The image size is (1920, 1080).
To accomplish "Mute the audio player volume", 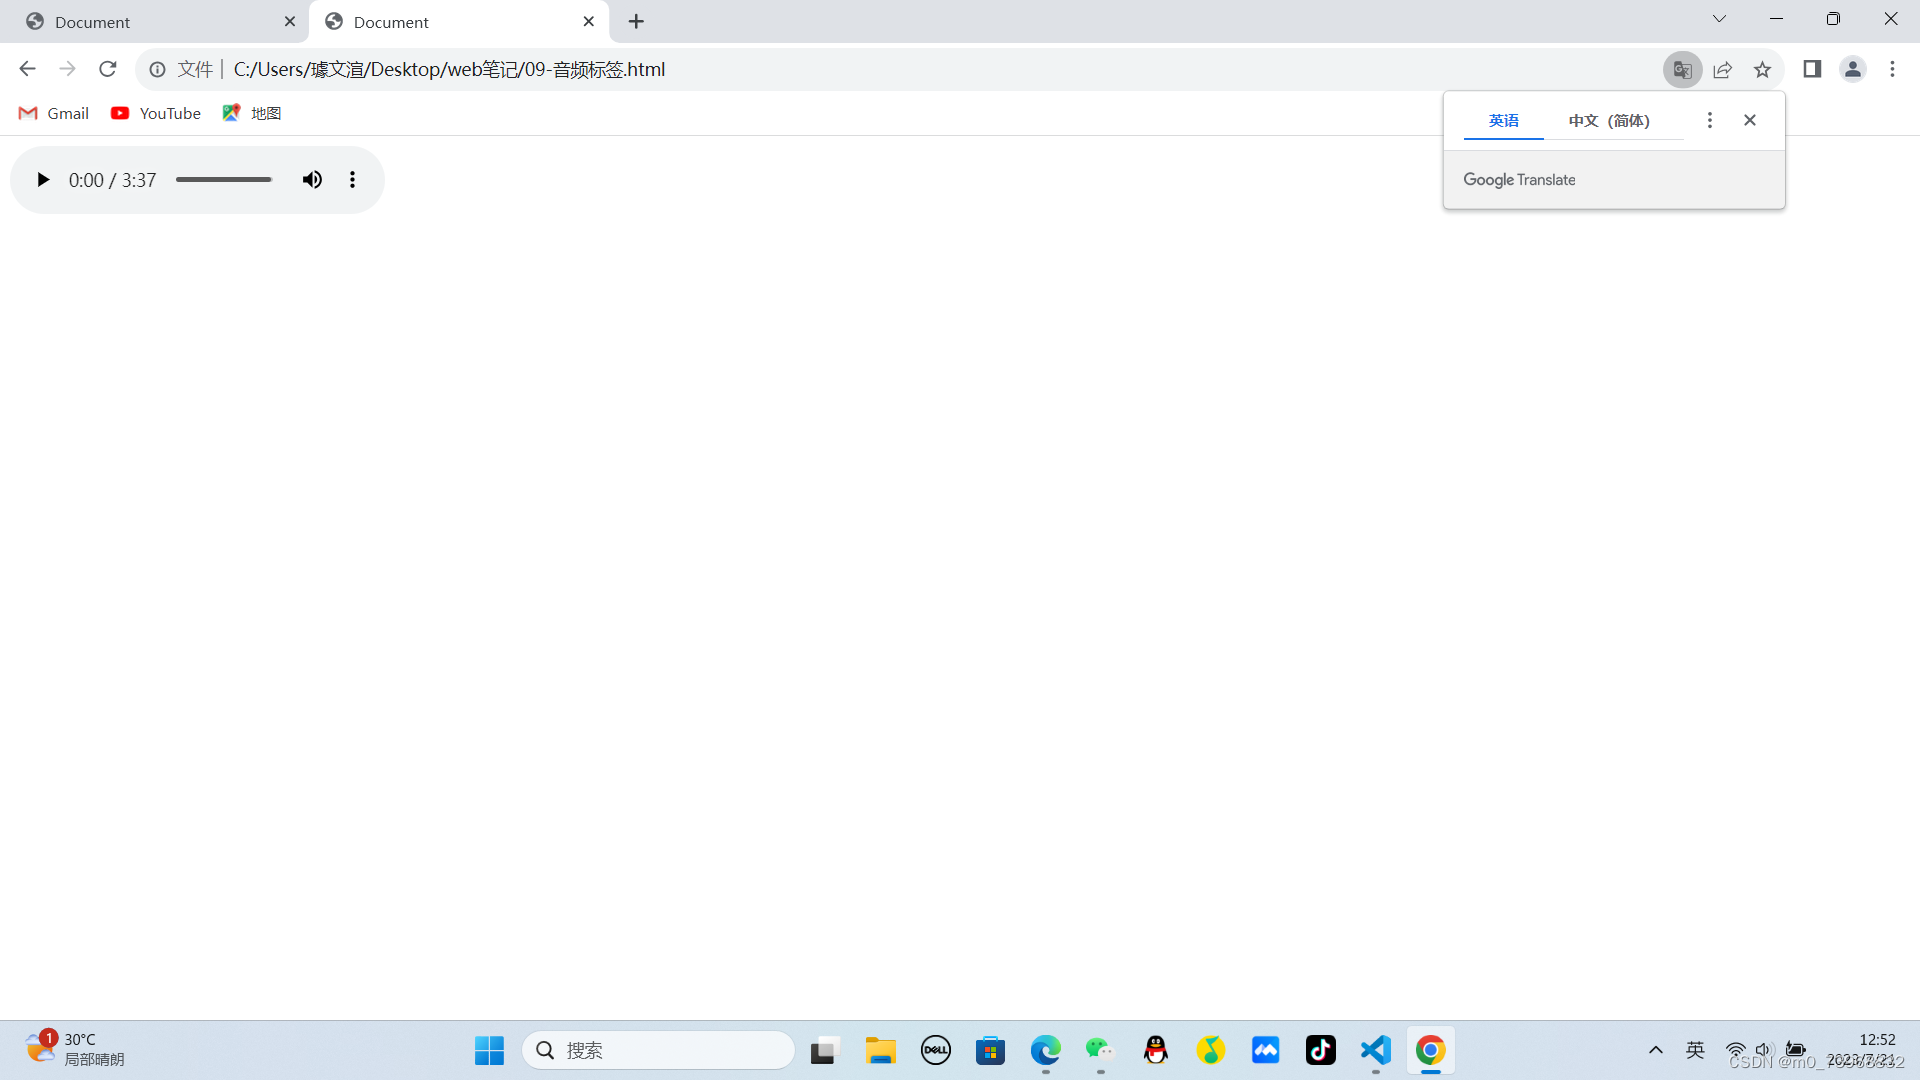I will click(x=312, y=180).
